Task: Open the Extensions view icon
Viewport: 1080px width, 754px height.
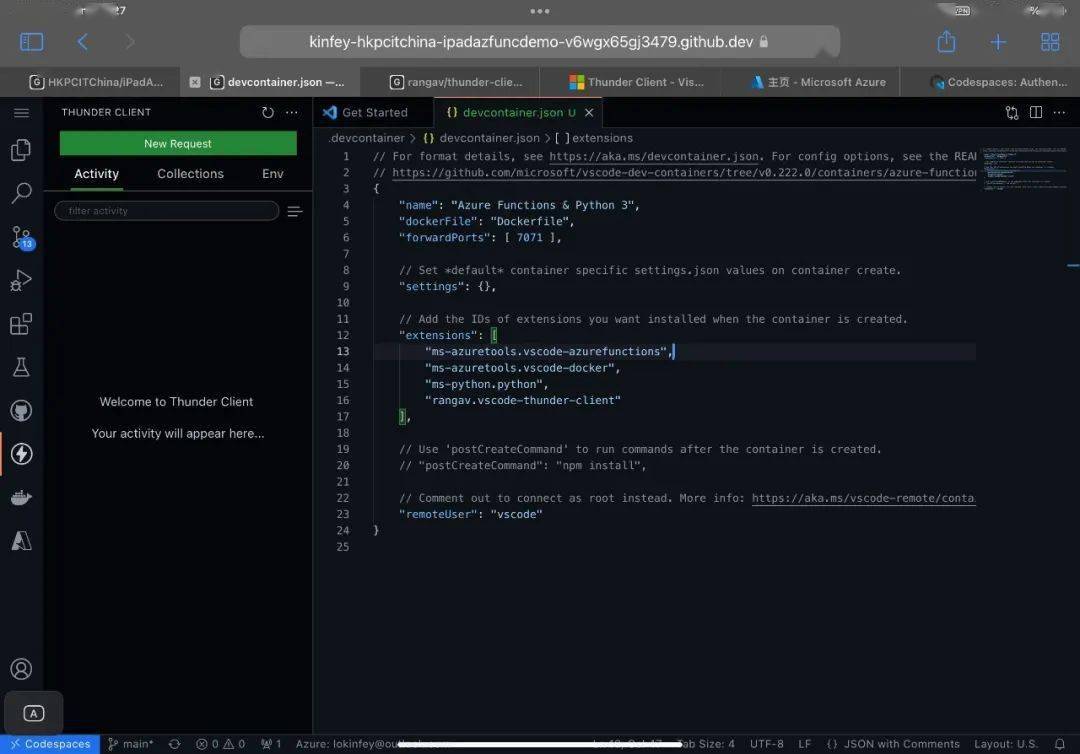Action: tap(22, 323)
